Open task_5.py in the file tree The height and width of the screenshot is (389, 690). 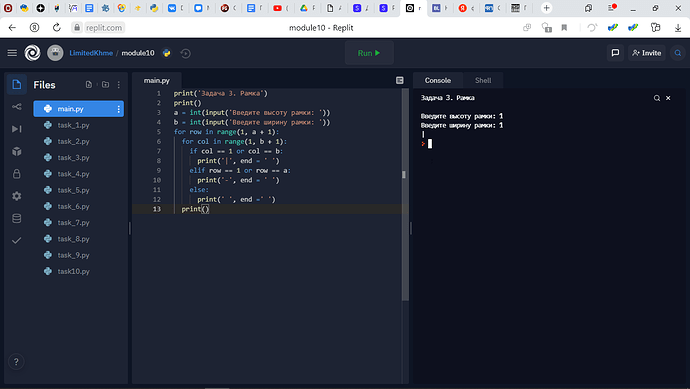point(73,190)
